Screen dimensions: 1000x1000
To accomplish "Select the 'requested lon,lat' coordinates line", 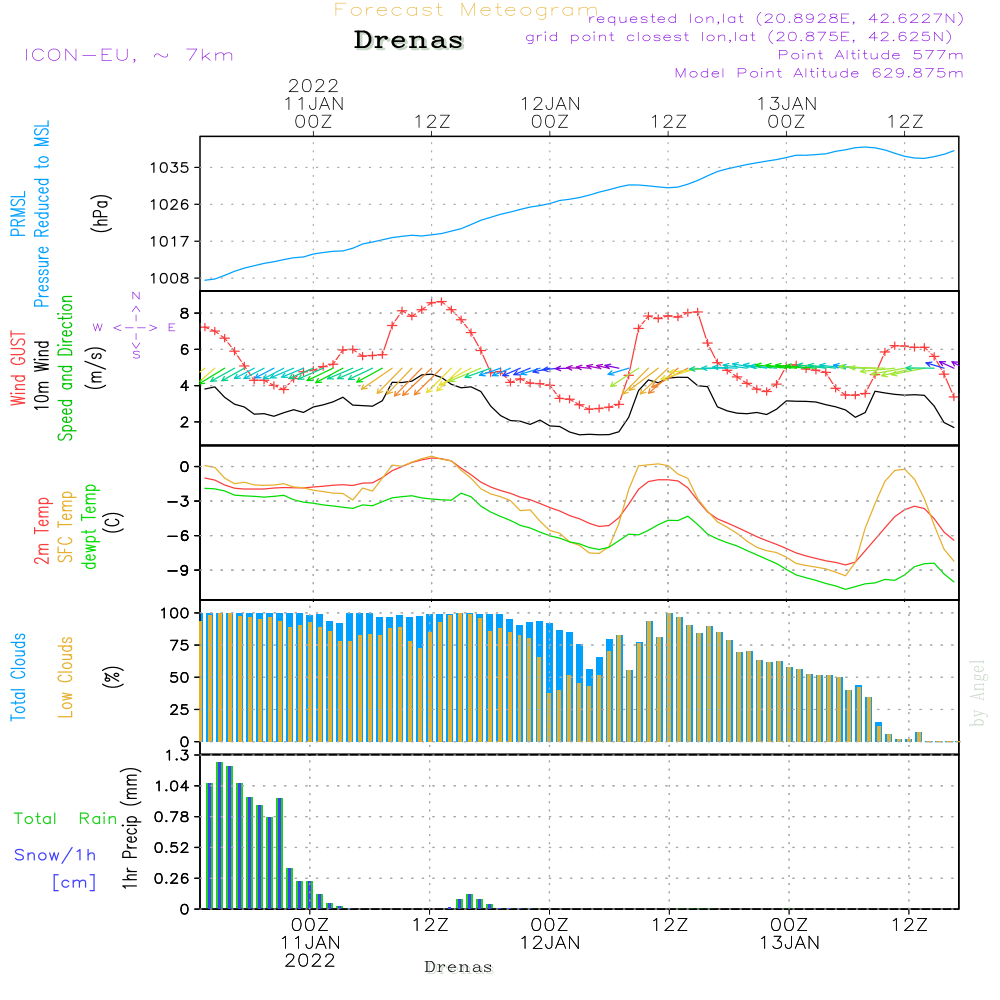I will click(x=776, y=19).
